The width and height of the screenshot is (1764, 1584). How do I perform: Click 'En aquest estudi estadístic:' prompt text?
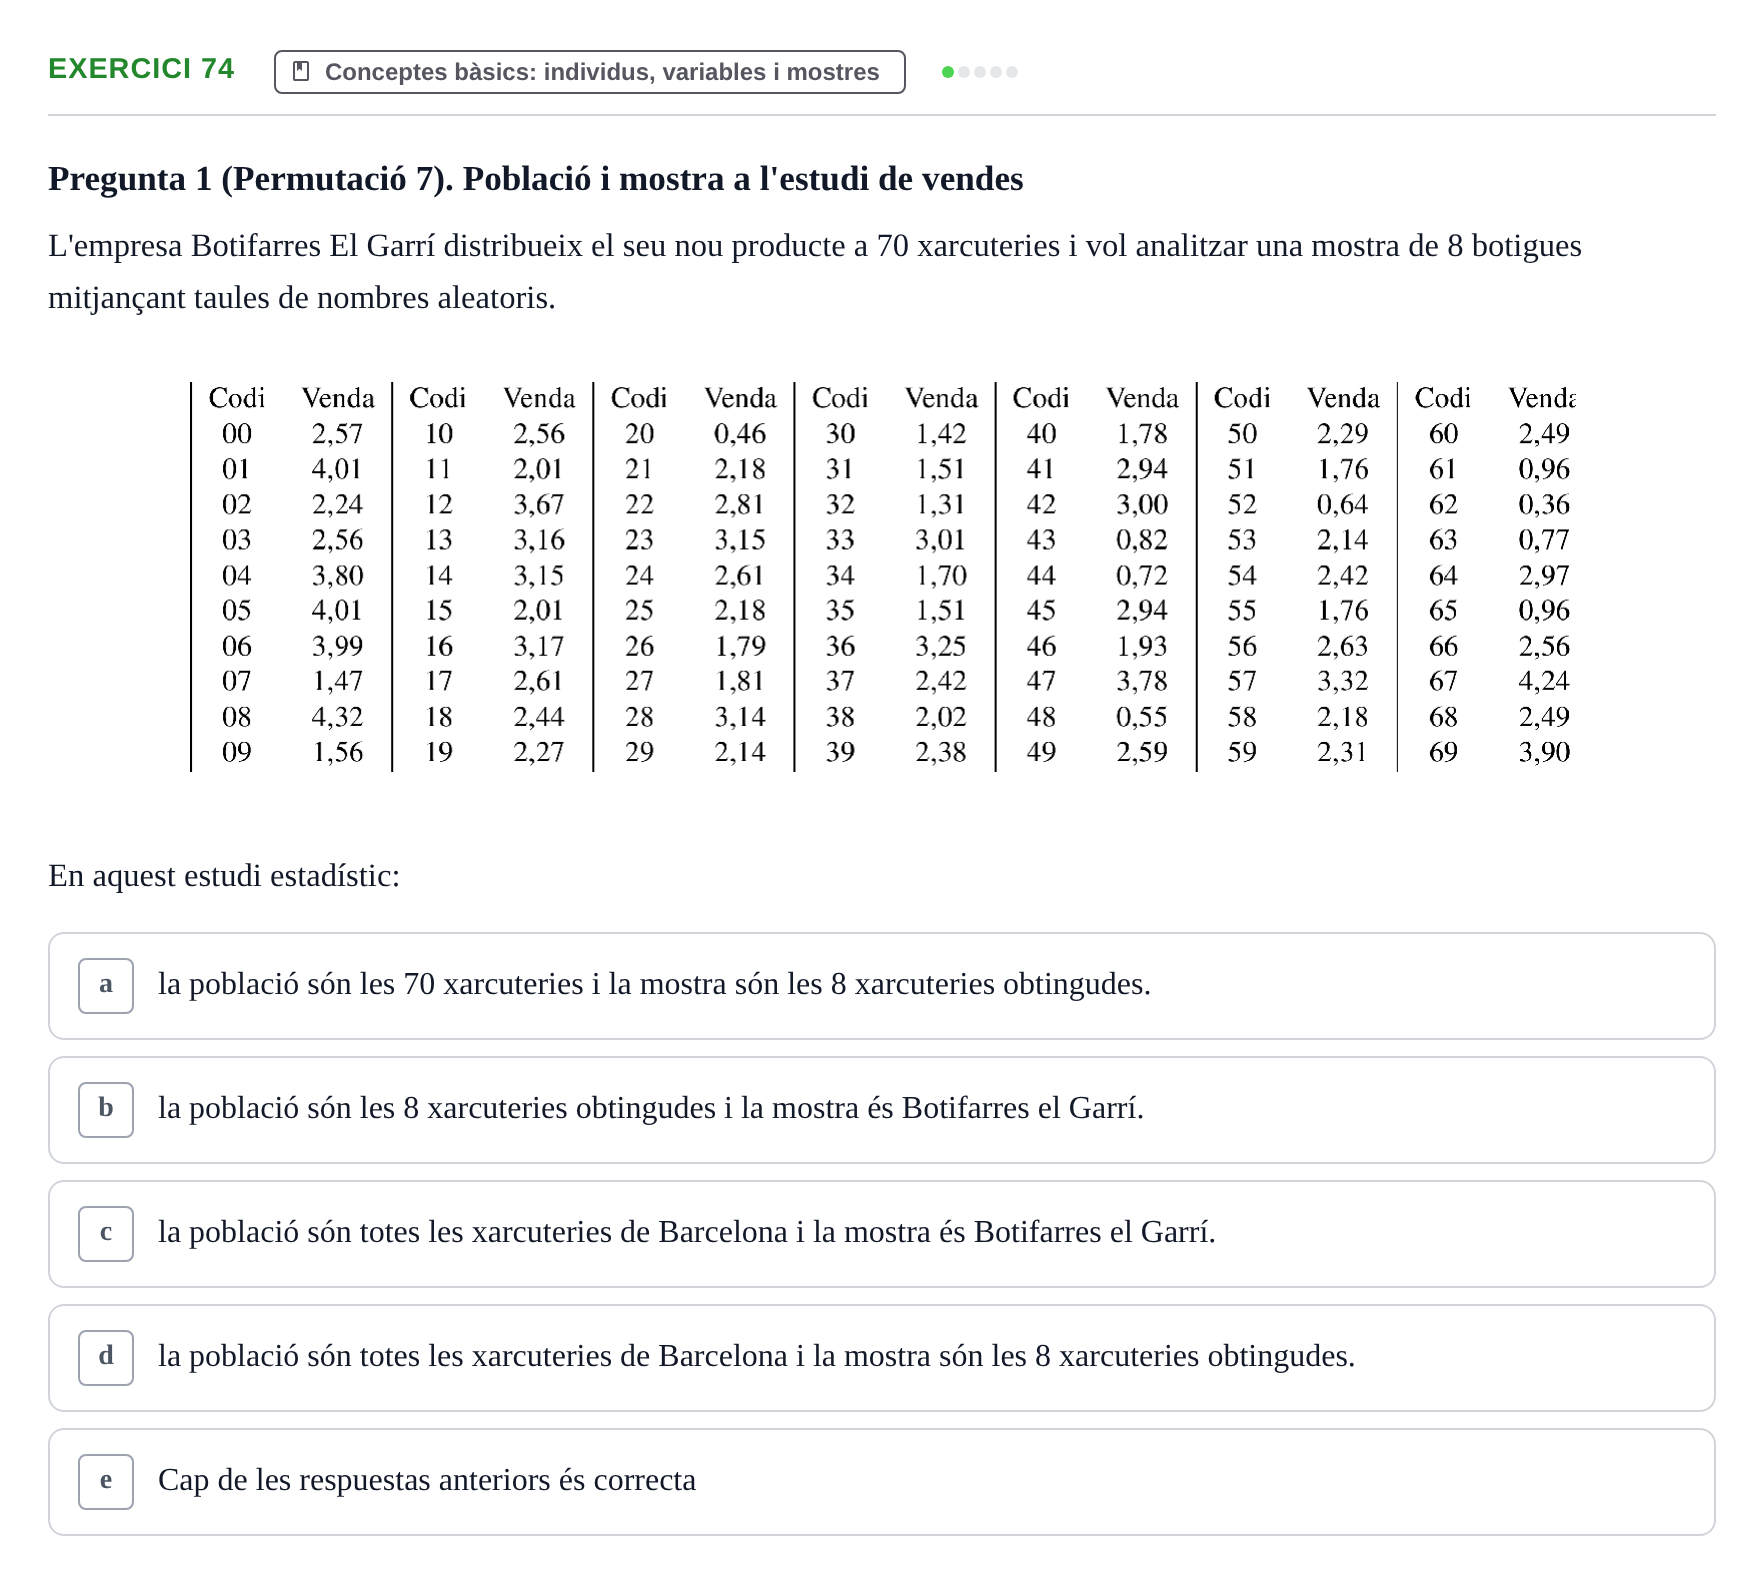(x=224, y=876)
